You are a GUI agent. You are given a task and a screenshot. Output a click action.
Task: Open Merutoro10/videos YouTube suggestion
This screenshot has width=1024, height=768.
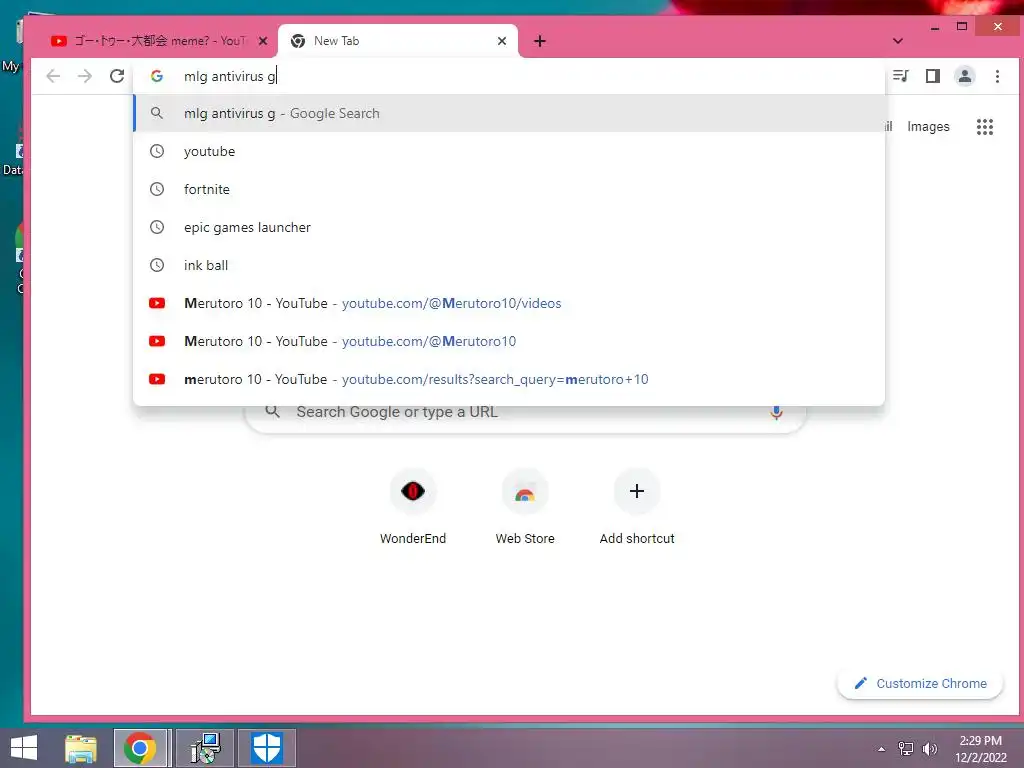tap(509, 303)
